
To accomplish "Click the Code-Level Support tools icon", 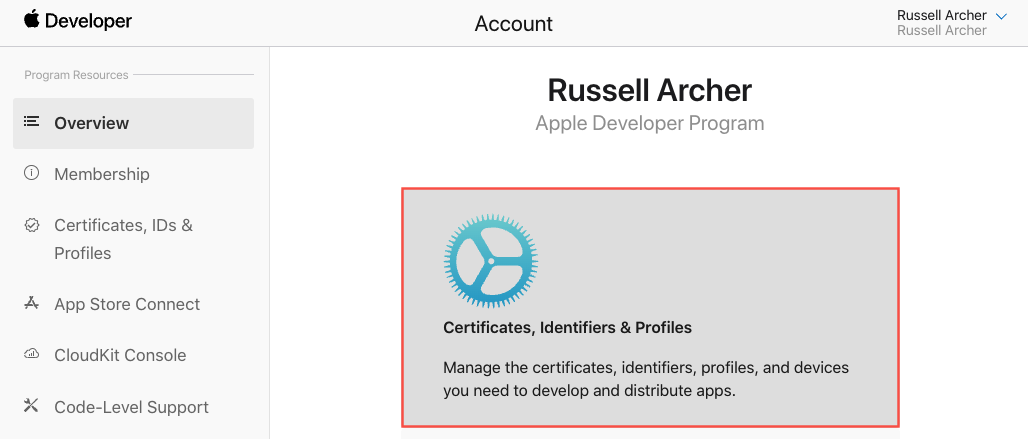I will tap(31, 405).
